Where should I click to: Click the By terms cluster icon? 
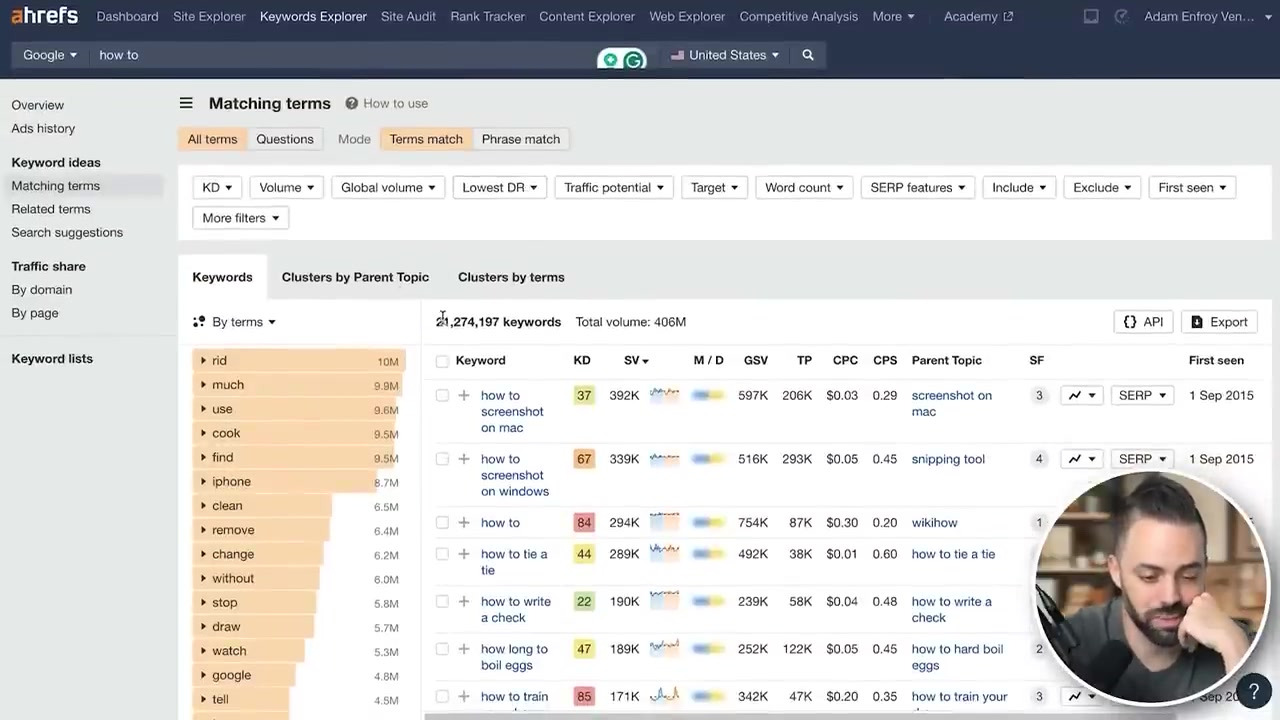(x=199, y=322)
